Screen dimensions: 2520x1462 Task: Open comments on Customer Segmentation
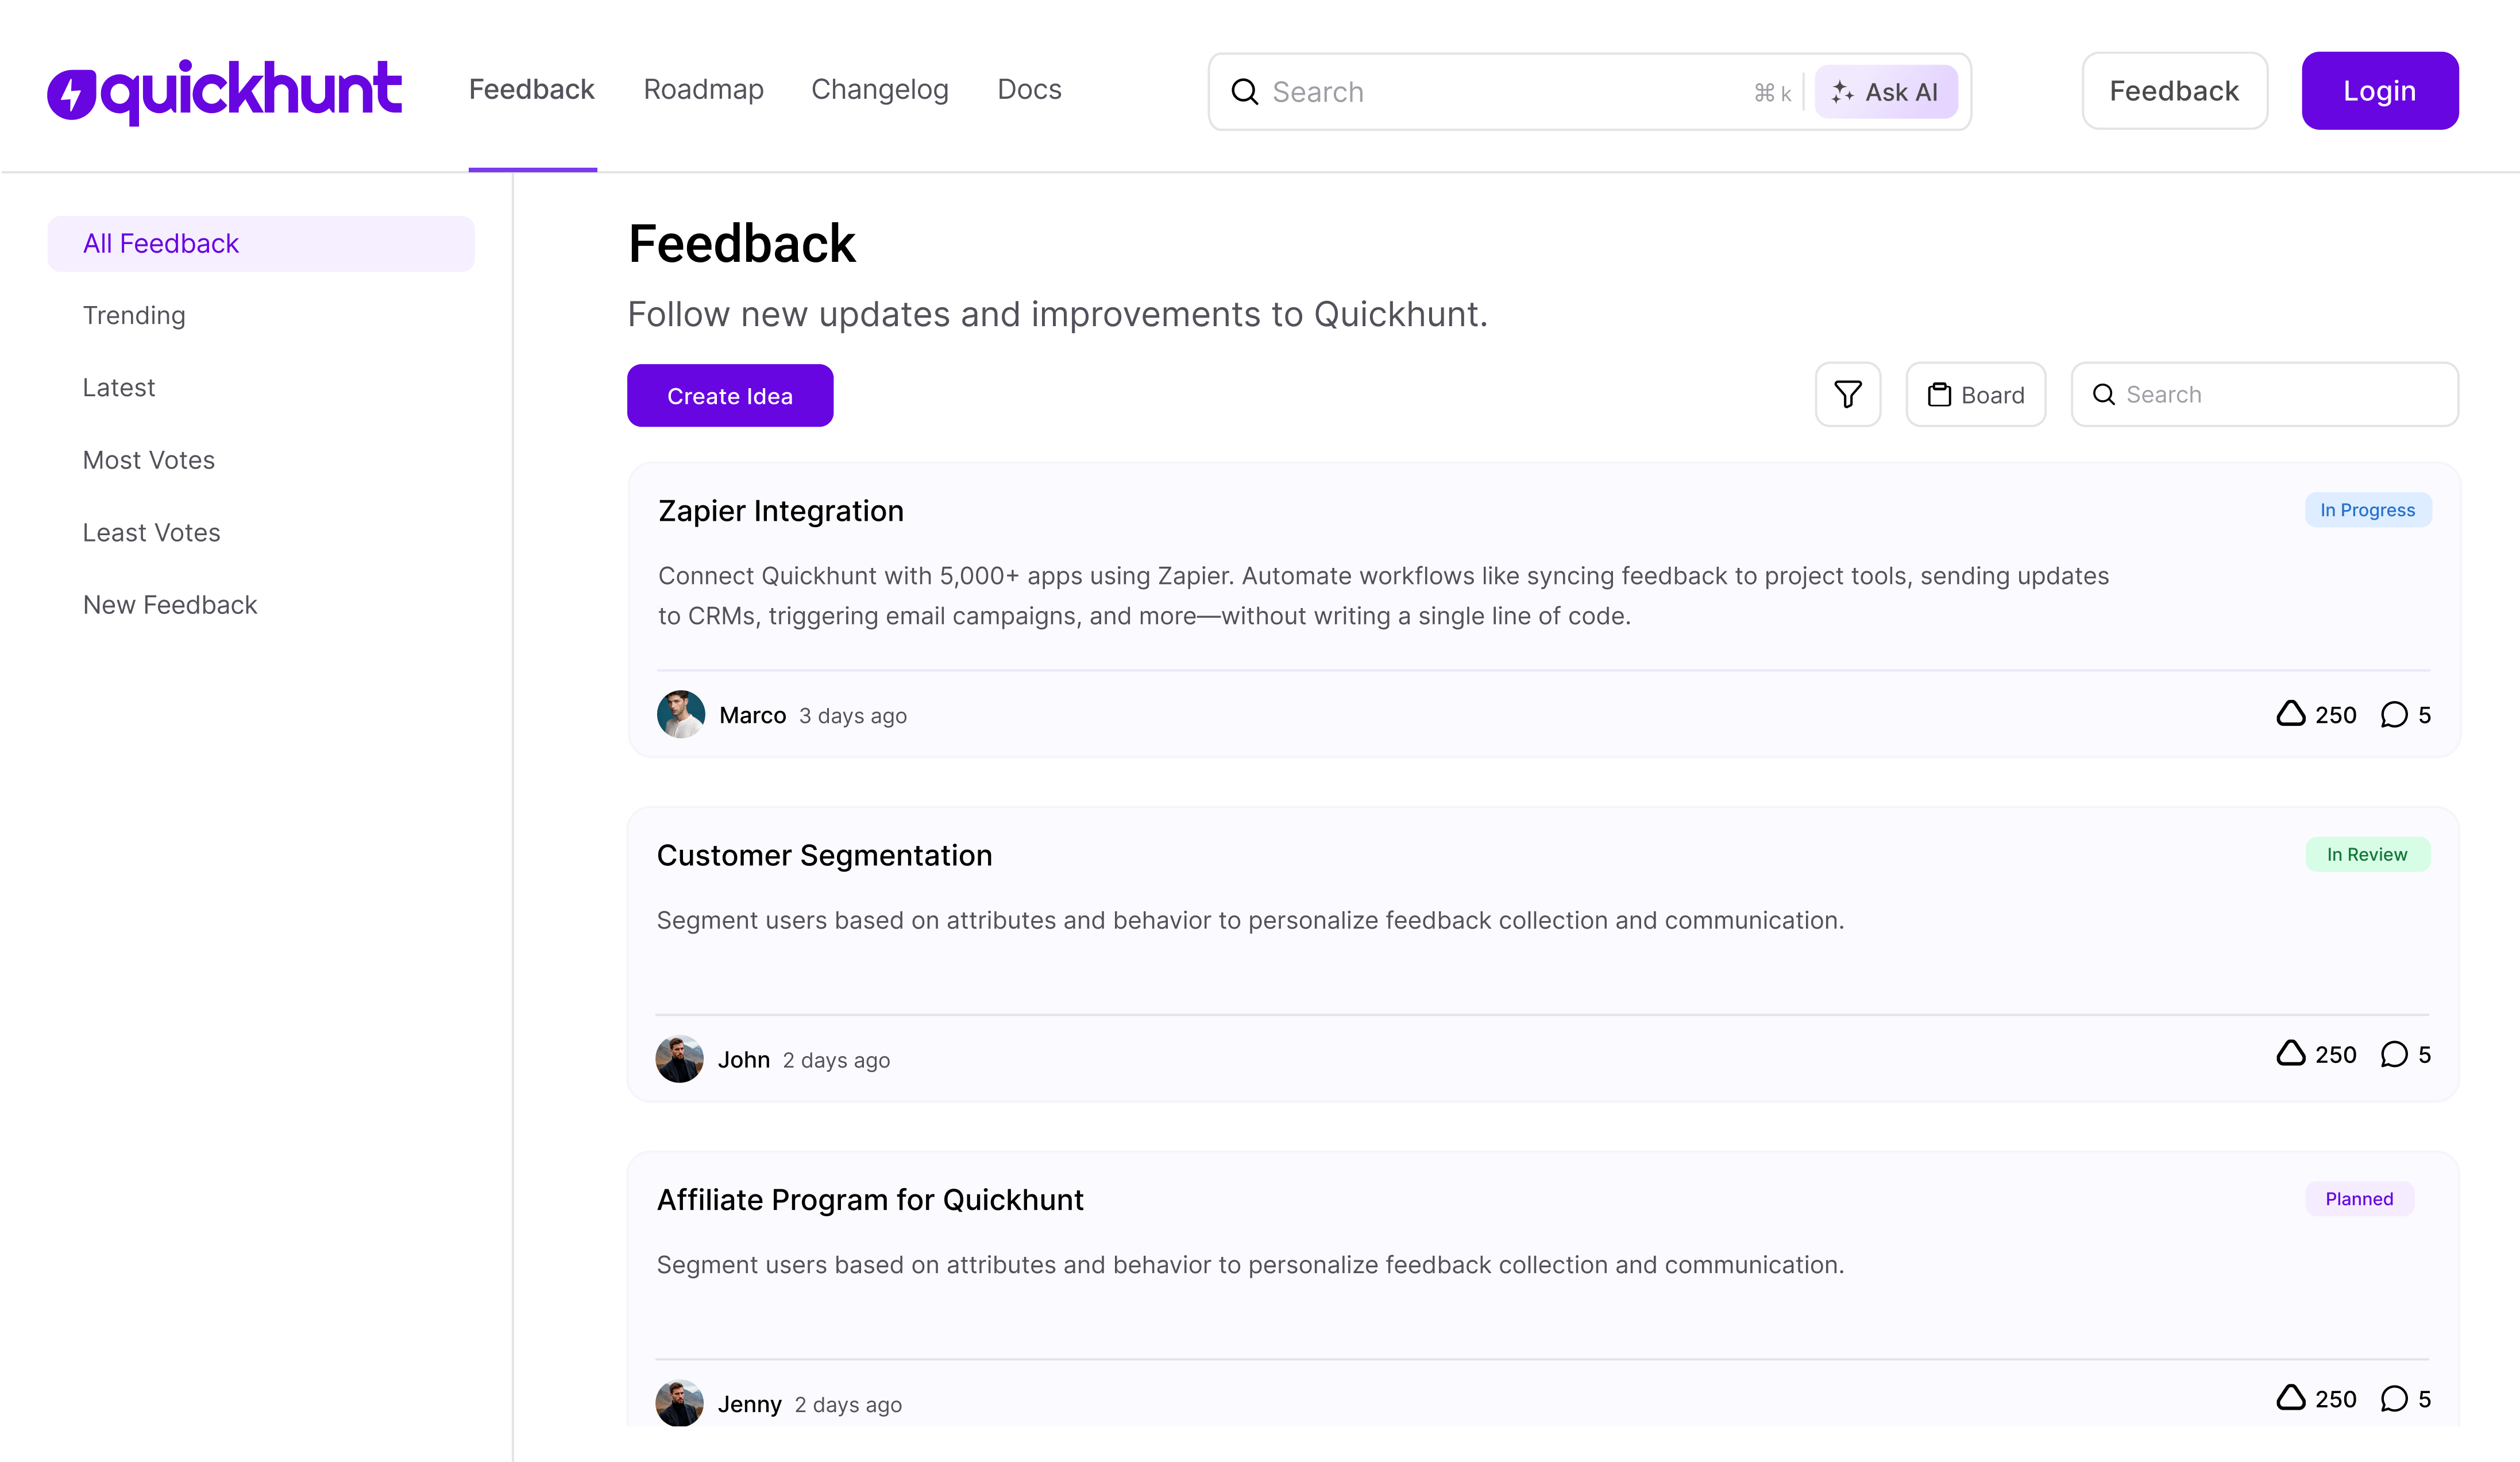pyautogui.click(x=2406, y=1054)
